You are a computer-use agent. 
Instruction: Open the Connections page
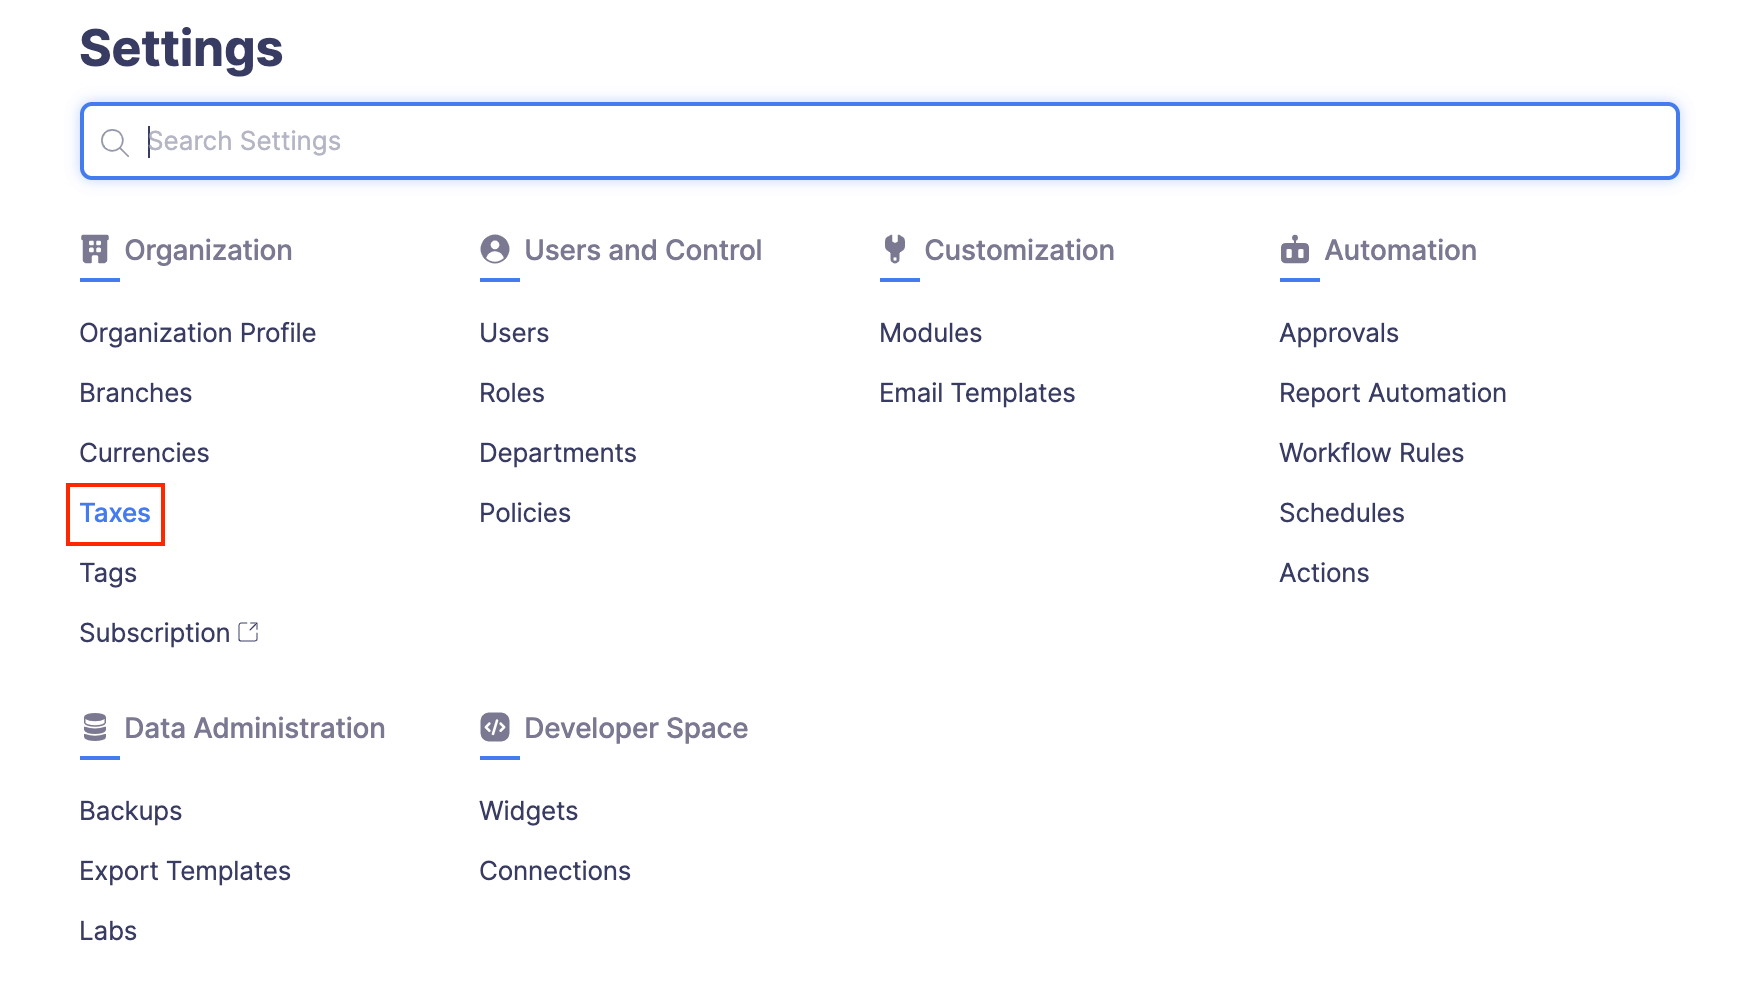555,871
